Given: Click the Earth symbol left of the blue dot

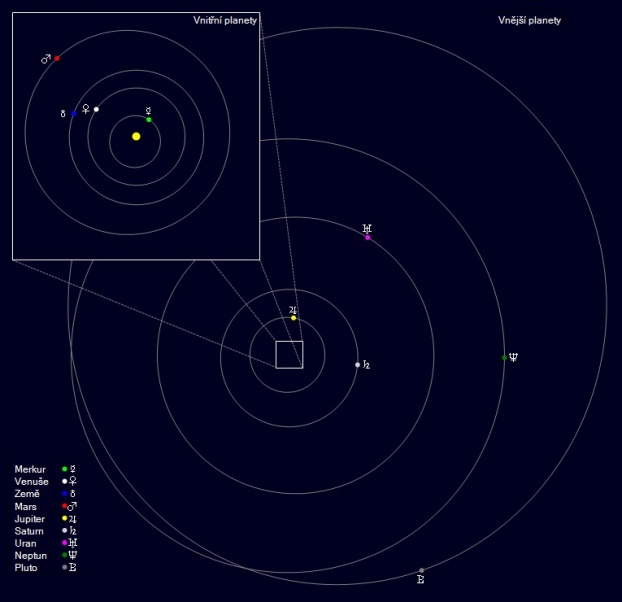Looking at the screenshot, I should point(63,114).
